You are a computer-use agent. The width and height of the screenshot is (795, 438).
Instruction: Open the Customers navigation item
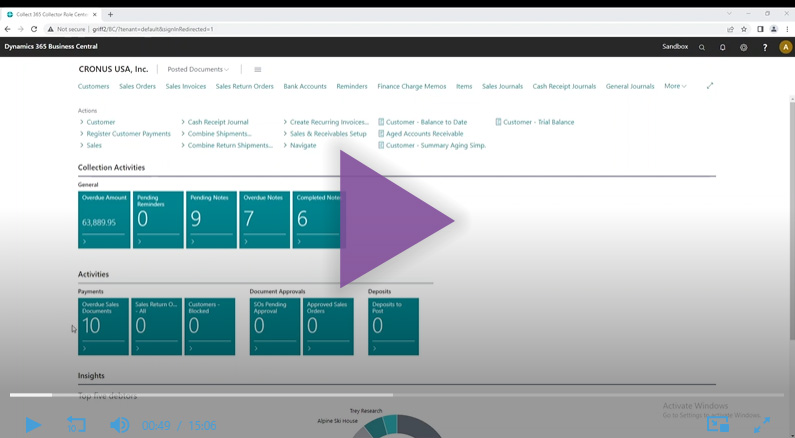[93, 86]
